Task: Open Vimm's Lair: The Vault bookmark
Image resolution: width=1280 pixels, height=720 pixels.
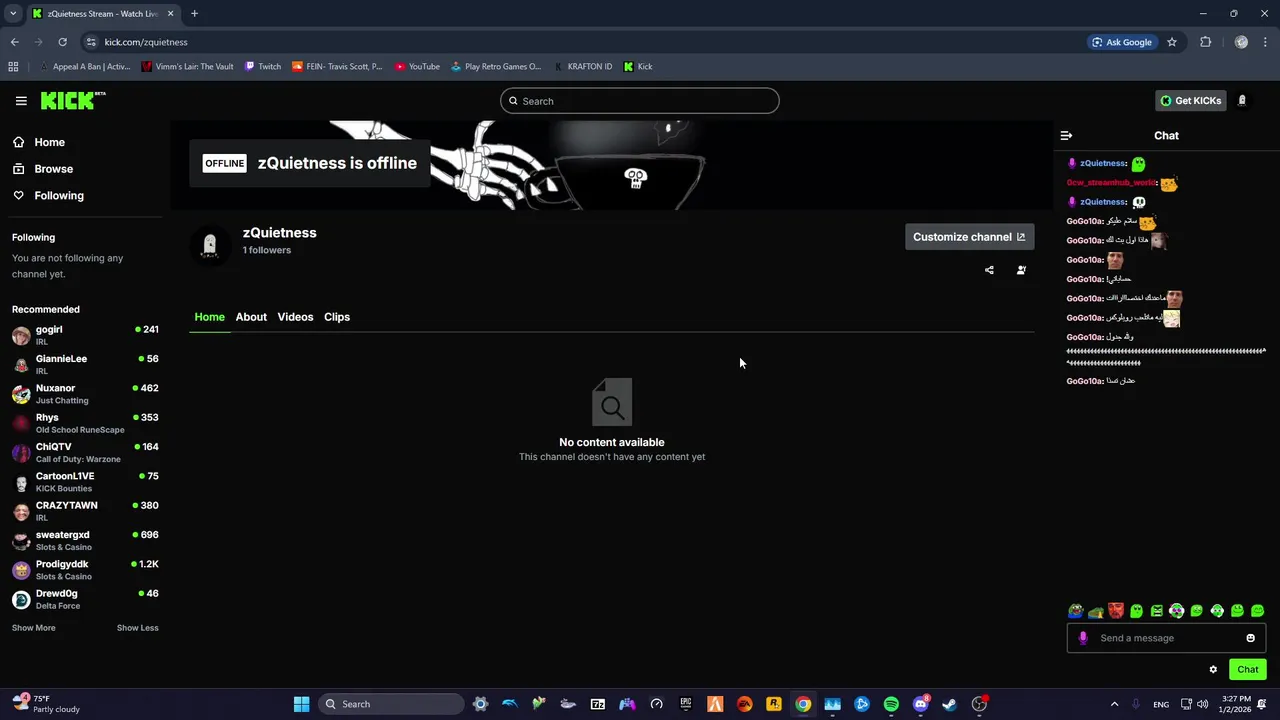Action: 187,67
